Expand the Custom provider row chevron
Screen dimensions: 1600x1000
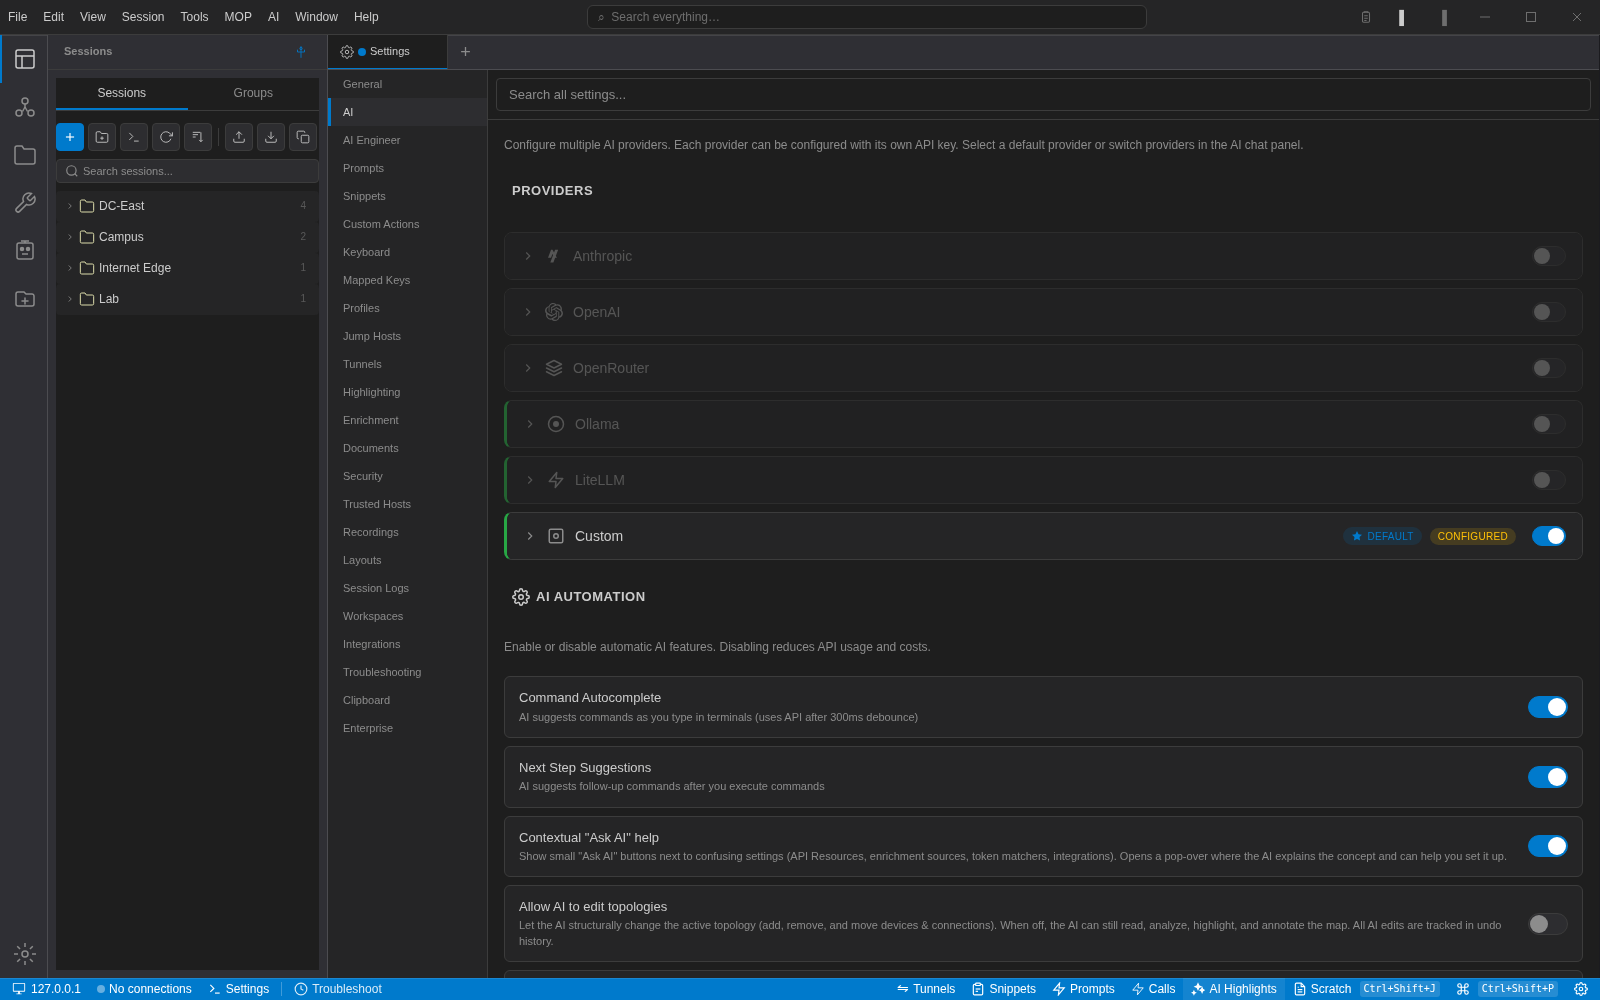(x=530, y=536)
